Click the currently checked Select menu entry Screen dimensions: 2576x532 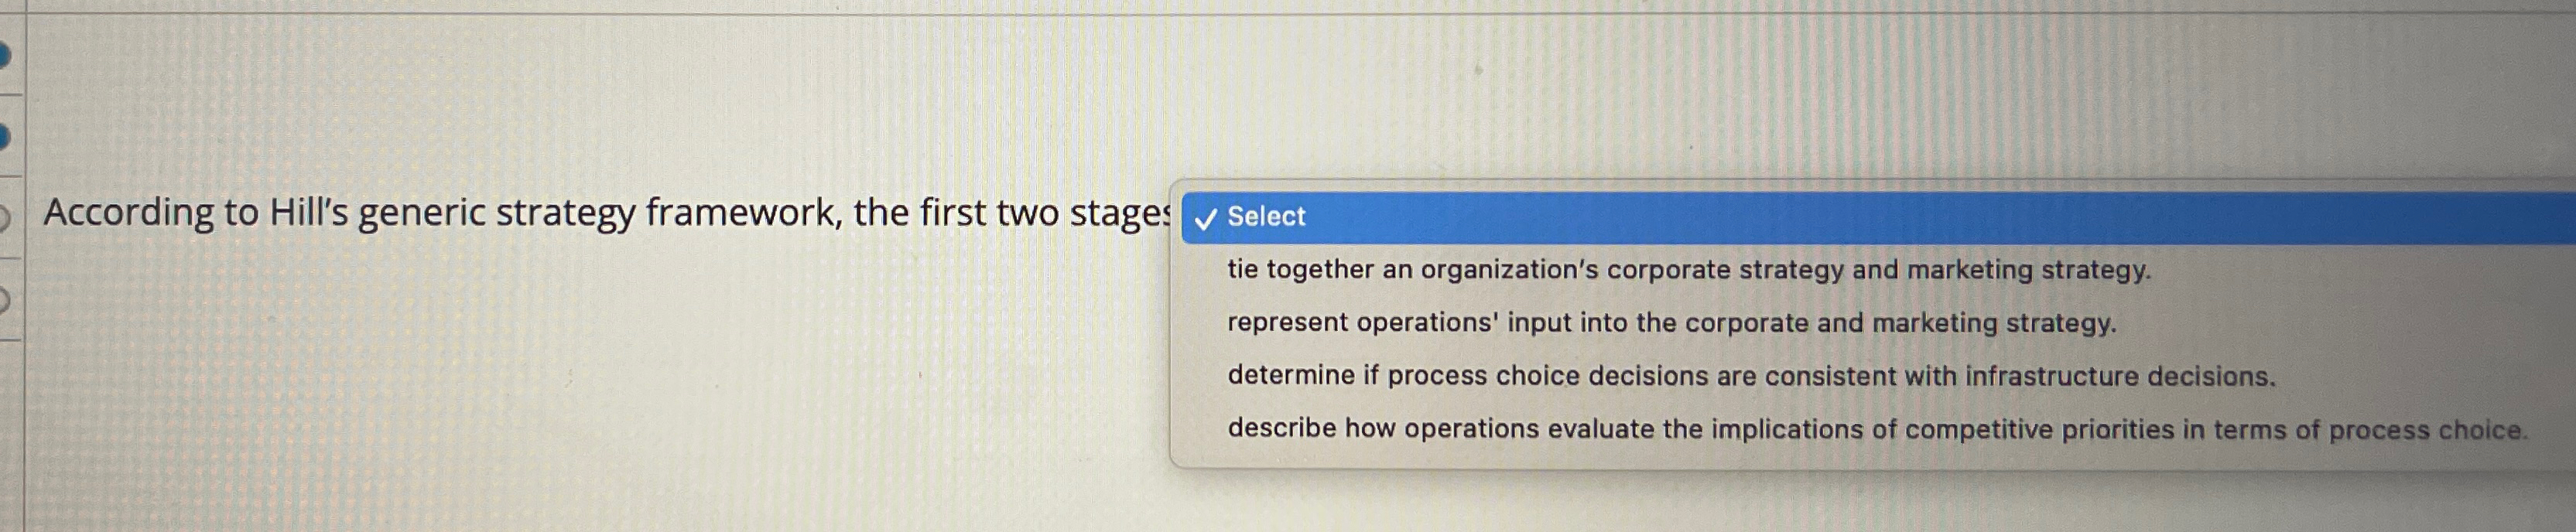1264,217
